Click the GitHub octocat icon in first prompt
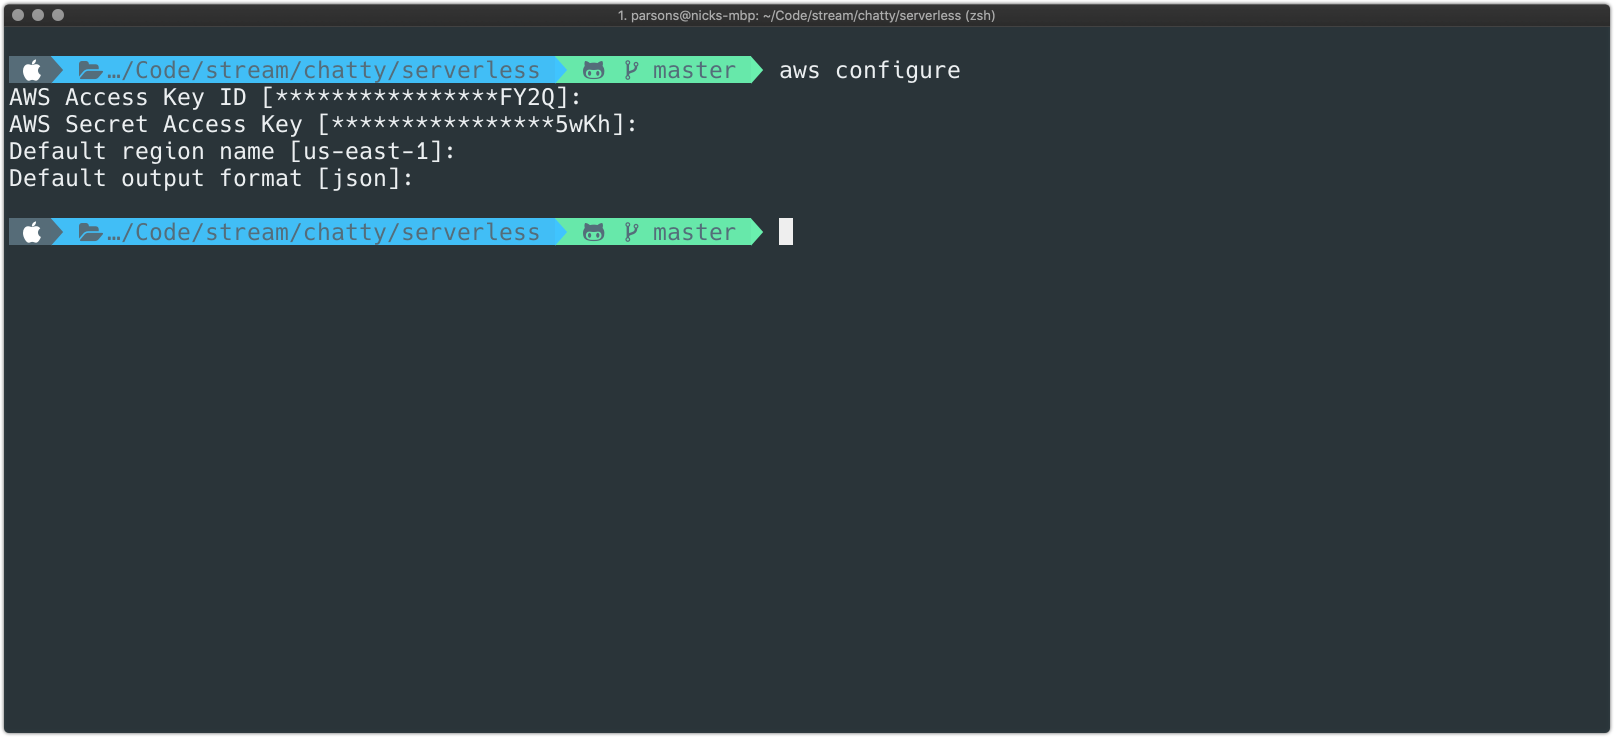The width and height of the screenshot is (1614, 737). pos(594,70)
